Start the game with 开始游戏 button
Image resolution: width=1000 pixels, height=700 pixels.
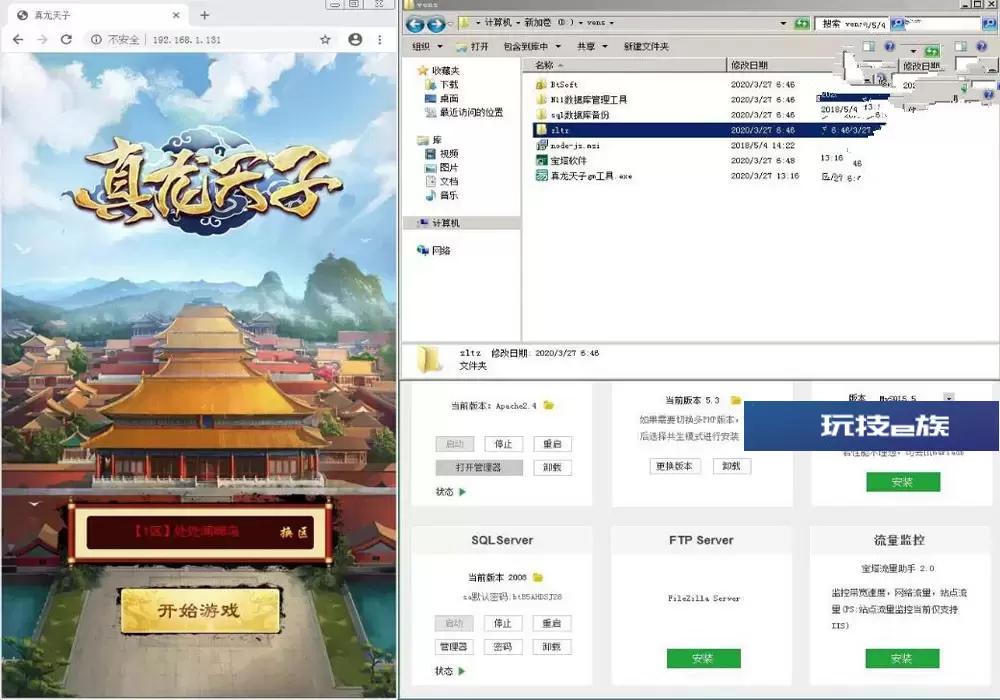200,610
